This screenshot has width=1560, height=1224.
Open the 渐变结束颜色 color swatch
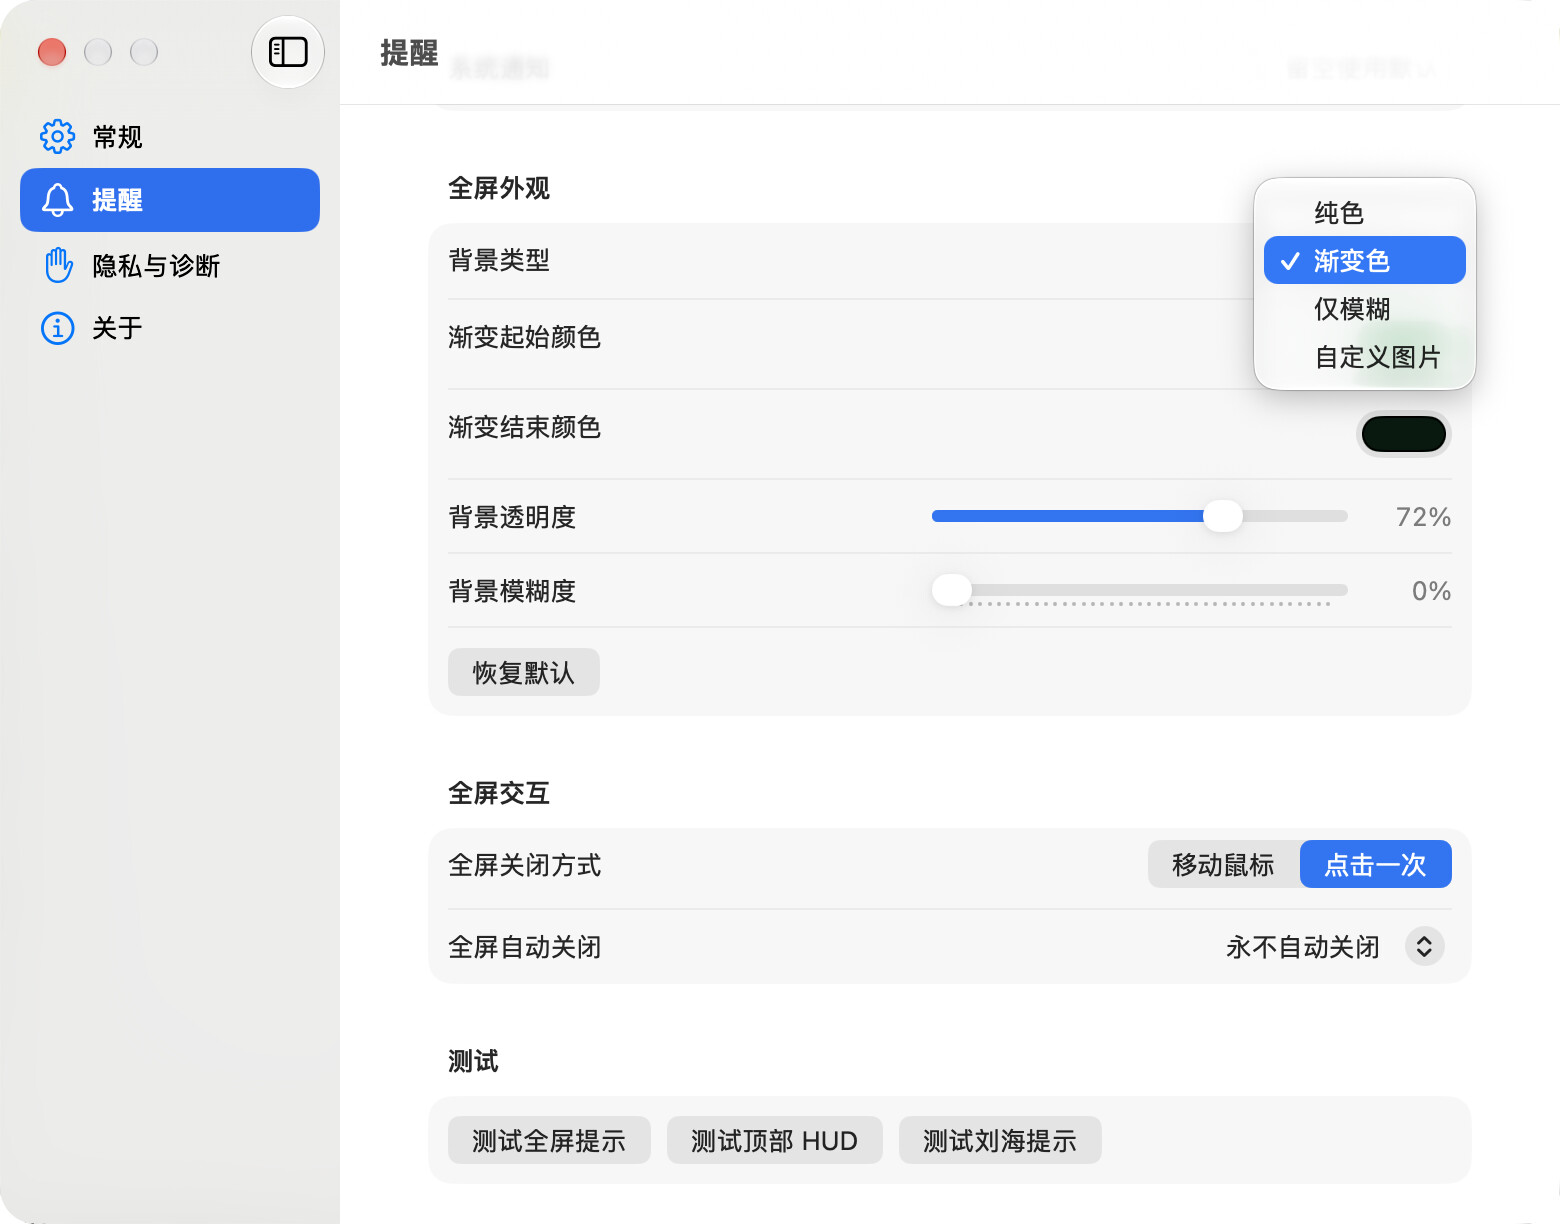coord(1404,434)
